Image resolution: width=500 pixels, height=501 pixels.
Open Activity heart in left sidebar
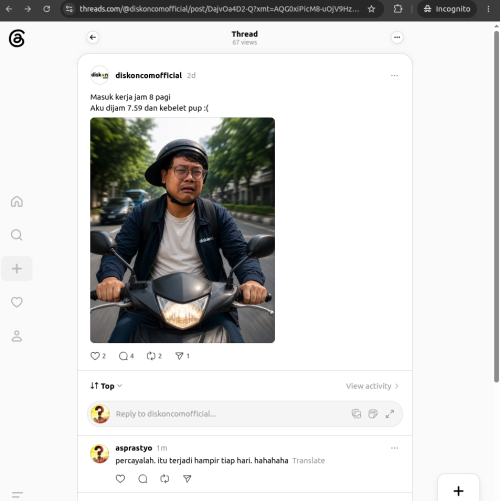tap(17, 302)
